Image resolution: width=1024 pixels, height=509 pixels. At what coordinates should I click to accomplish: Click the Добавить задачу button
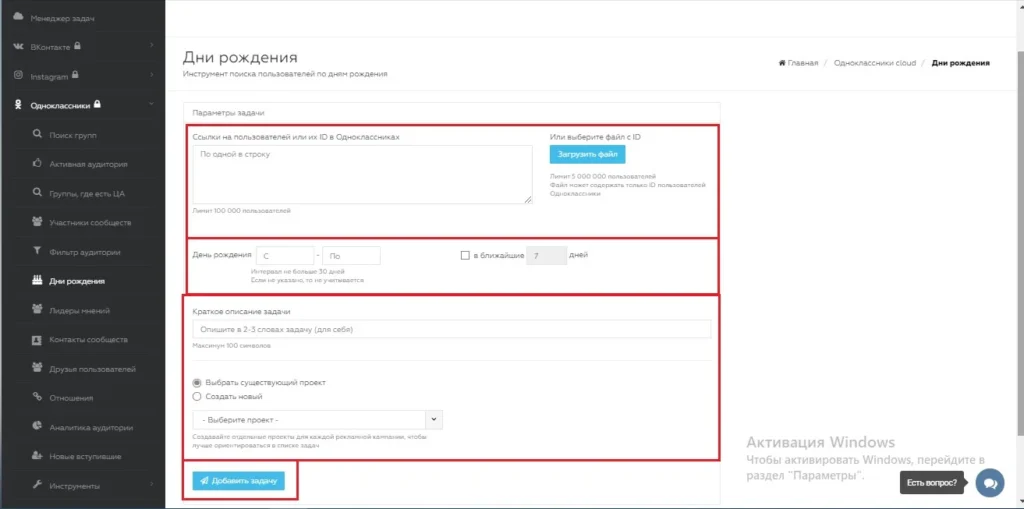tap(238, 480)
